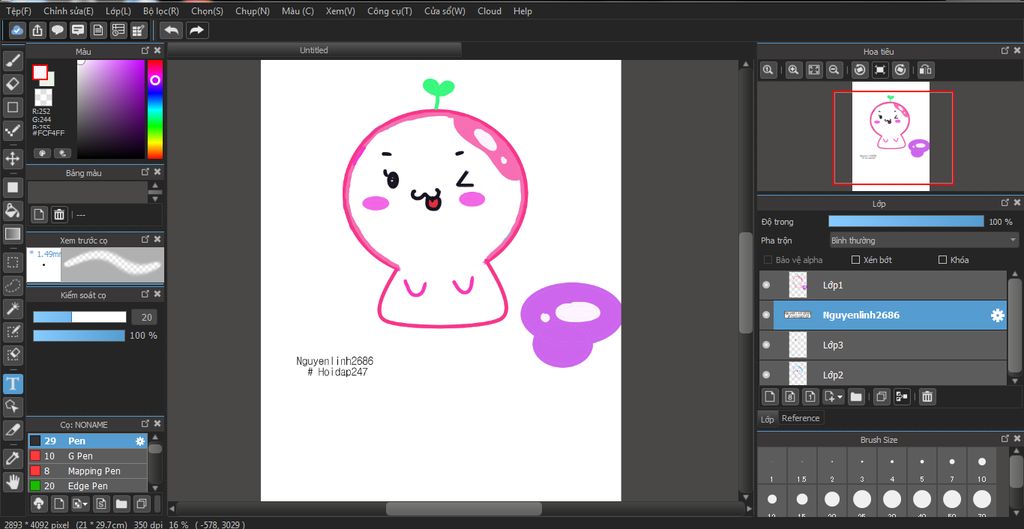
Task: Select the Bucket fill tool
Action: click(x=12, y=210)
